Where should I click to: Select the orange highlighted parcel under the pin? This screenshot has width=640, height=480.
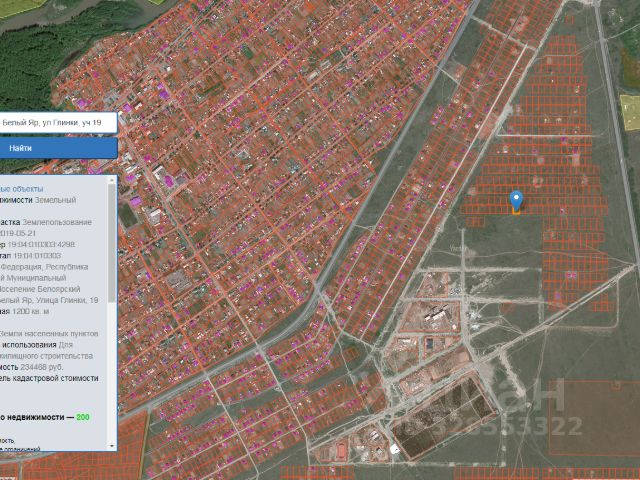pyautogui.click(x=516, y=211)
